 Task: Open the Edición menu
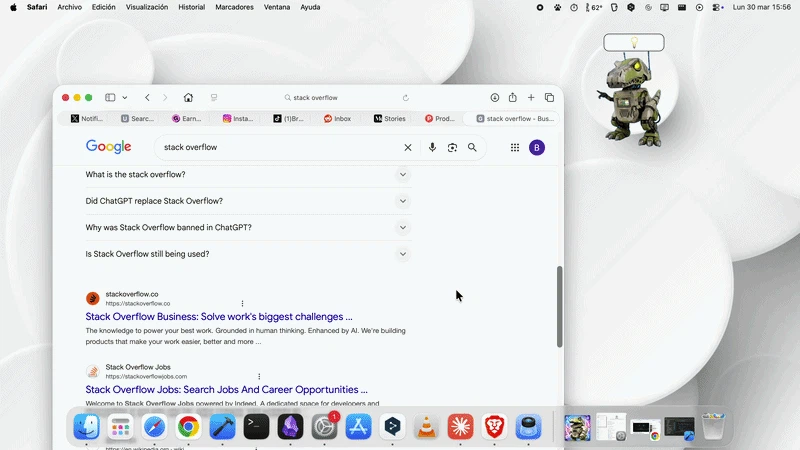click(x=104, y=7)
